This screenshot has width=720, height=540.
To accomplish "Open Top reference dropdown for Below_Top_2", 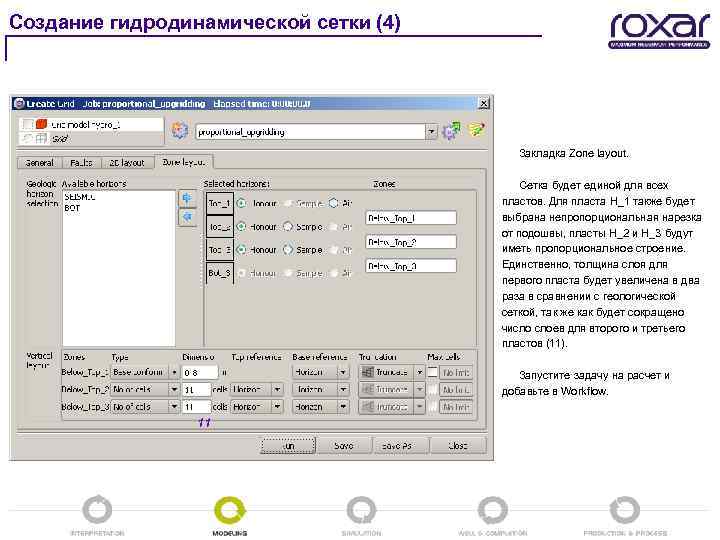I will point(277,389).
